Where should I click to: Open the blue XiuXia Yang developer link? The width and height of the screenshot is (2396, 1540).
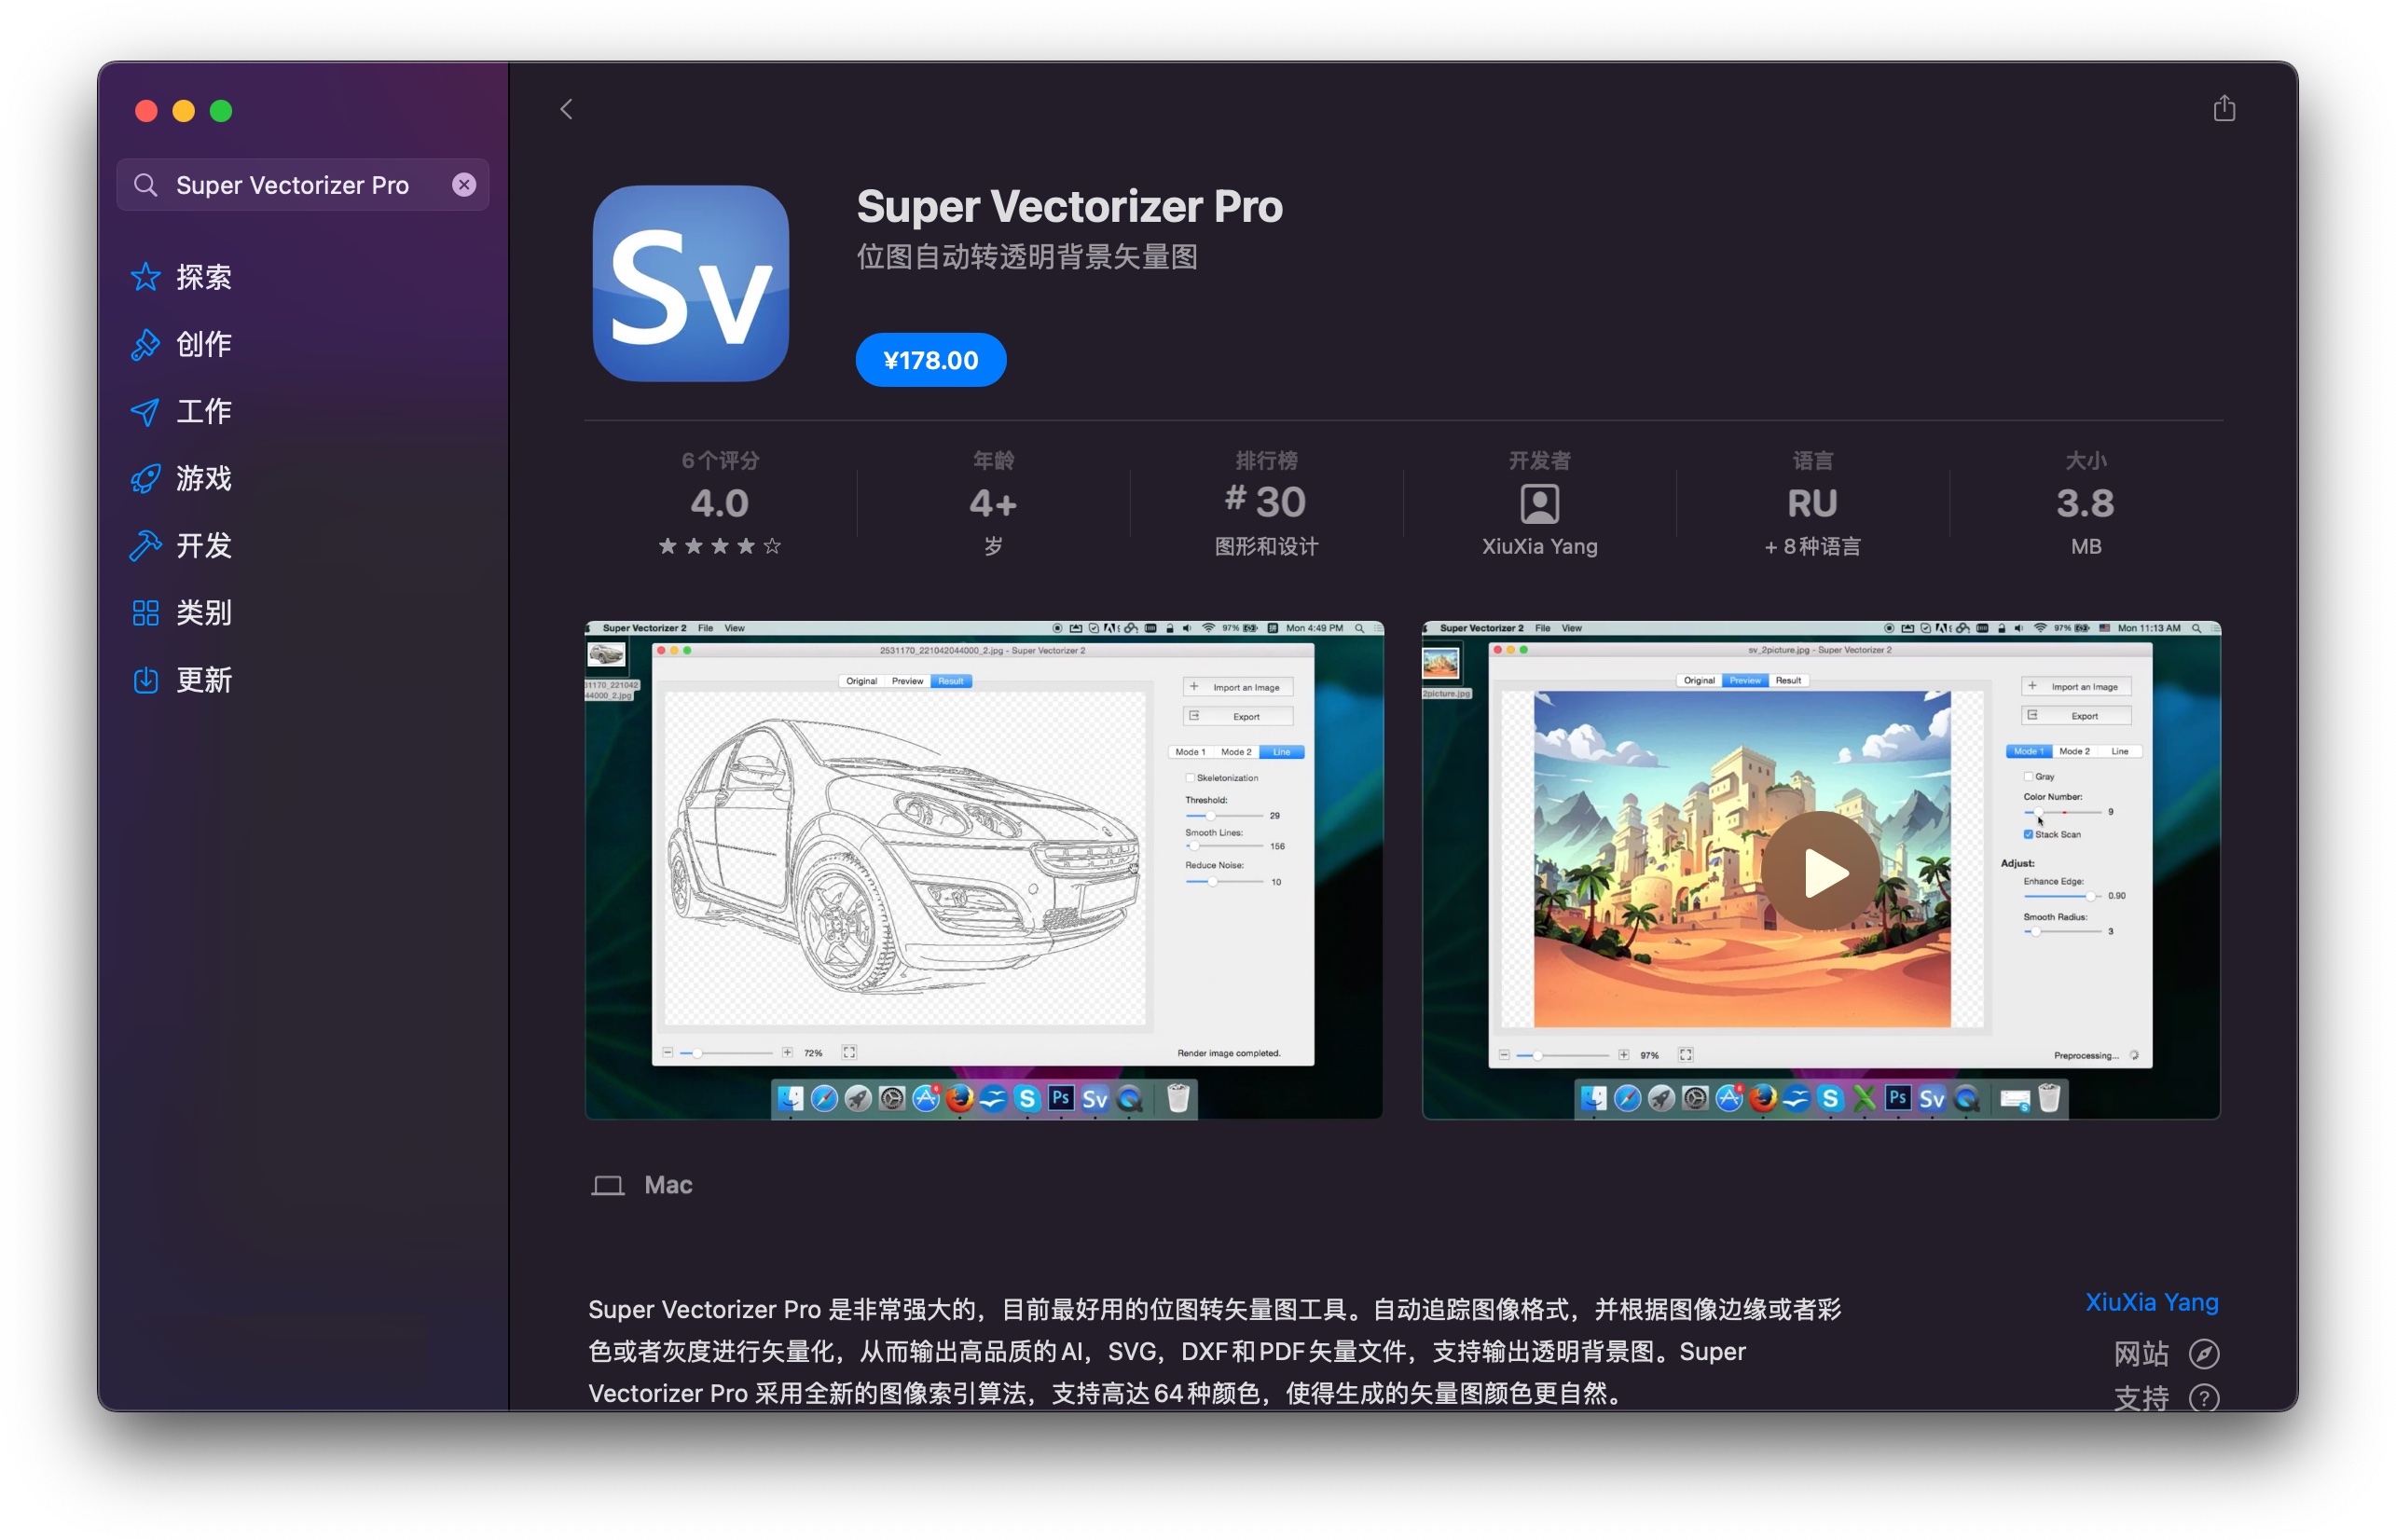tap(2152, 1302)
